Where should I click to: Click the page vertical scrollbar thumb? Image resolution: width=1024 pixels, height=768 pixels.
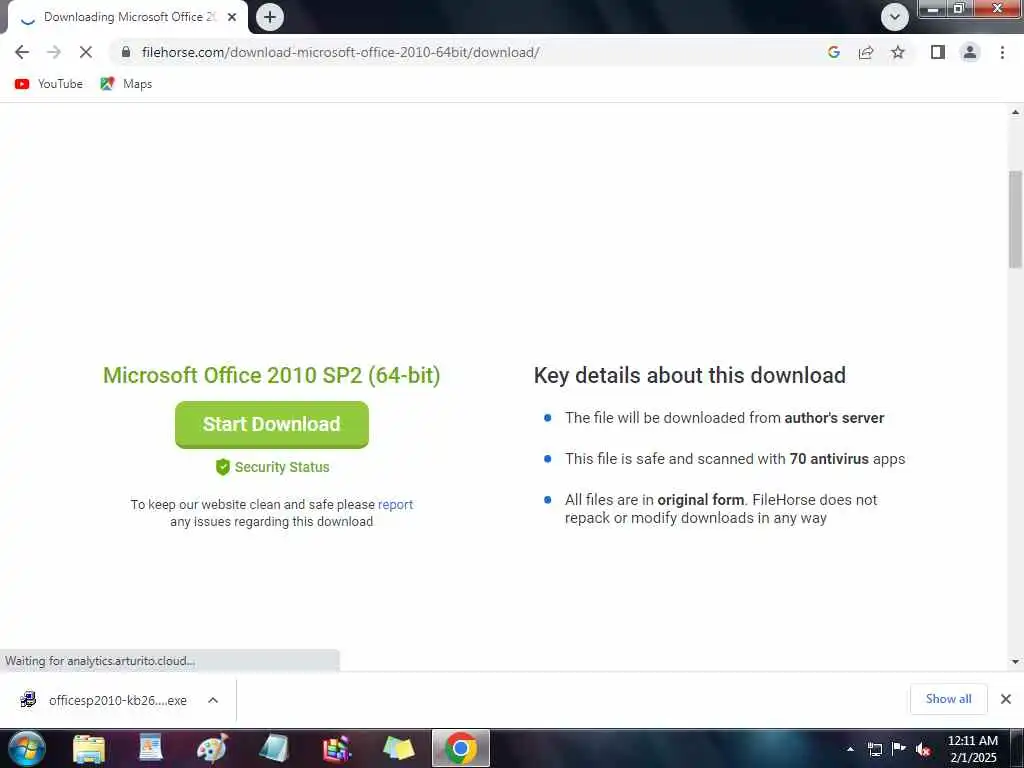pyautogui.click(x=1015, y=219)
